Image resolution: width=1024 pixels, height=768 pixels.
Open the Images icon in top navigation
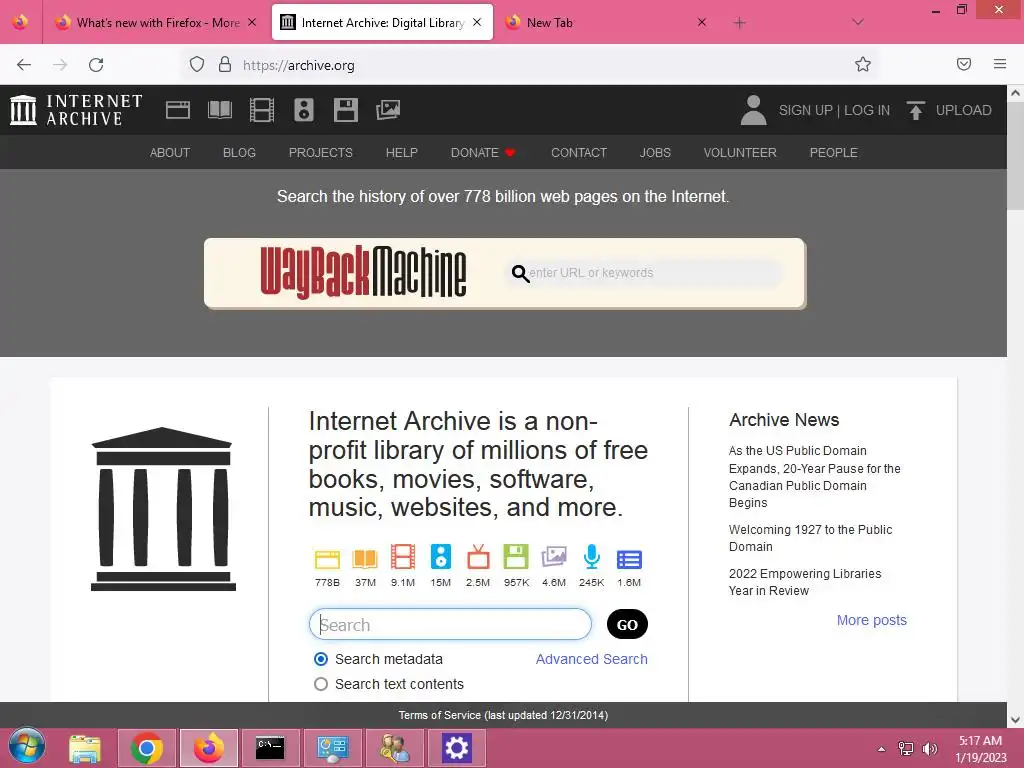coord(388,110)
